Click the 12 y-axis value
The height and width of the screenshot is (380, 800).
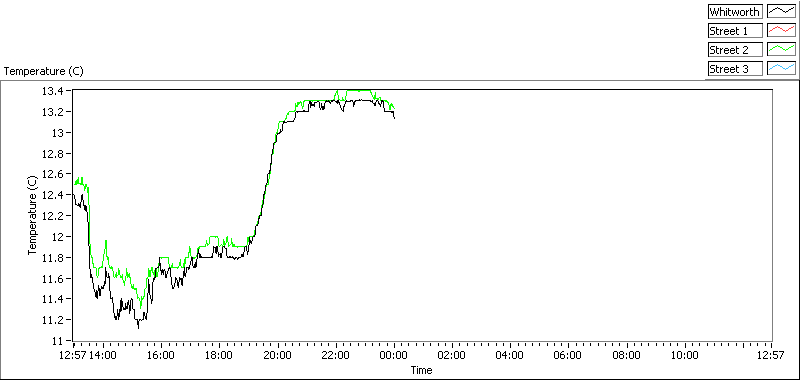click(x=57, y=237)
